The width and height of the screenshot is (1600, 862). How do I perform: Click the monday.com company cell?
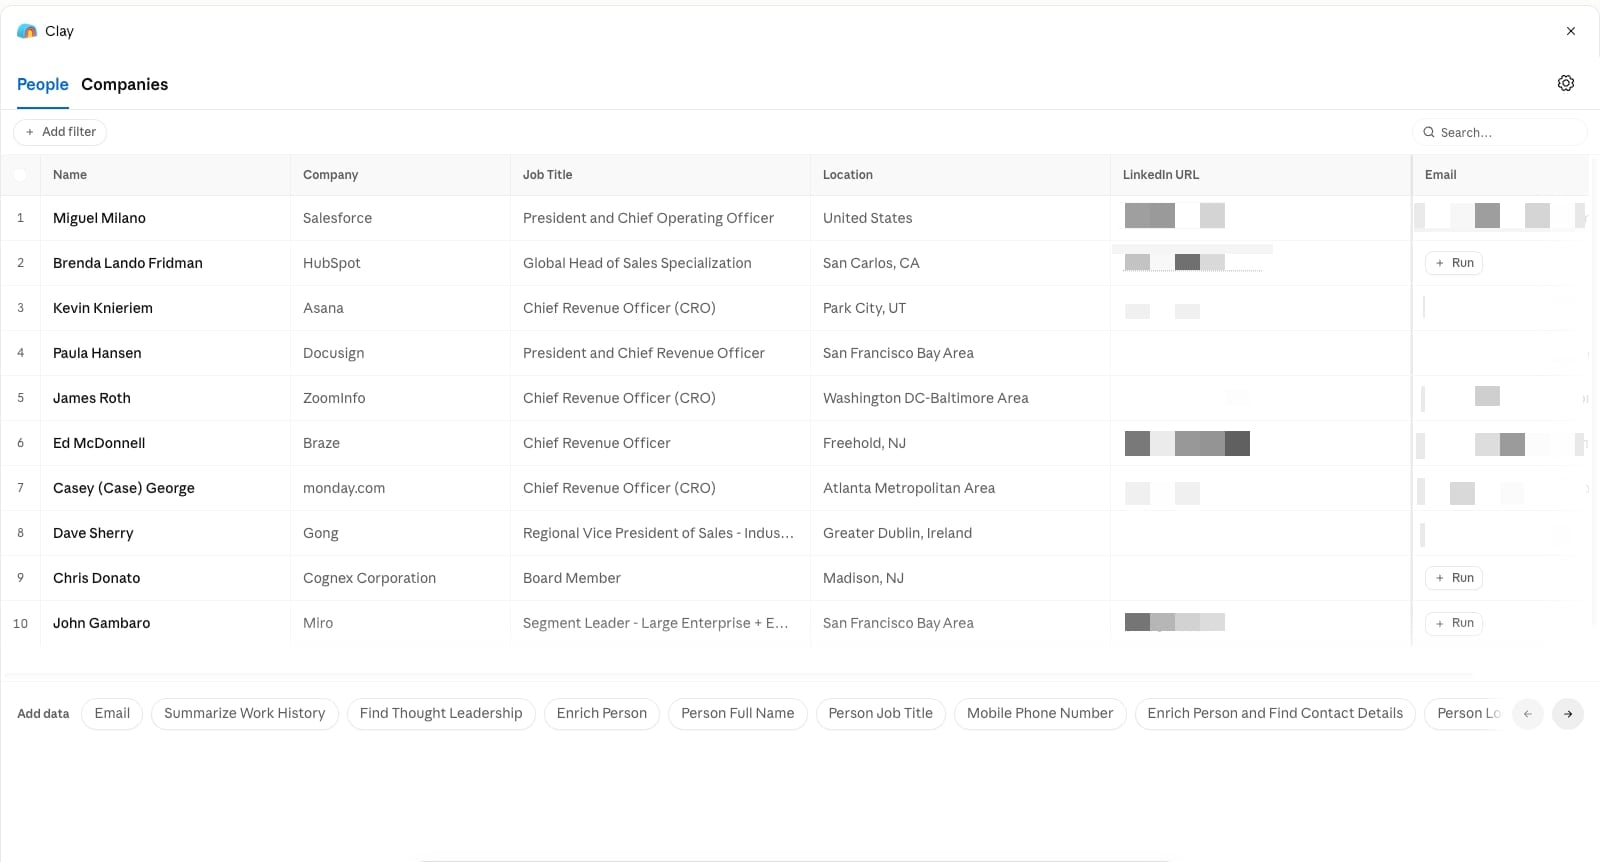(400, 488)
